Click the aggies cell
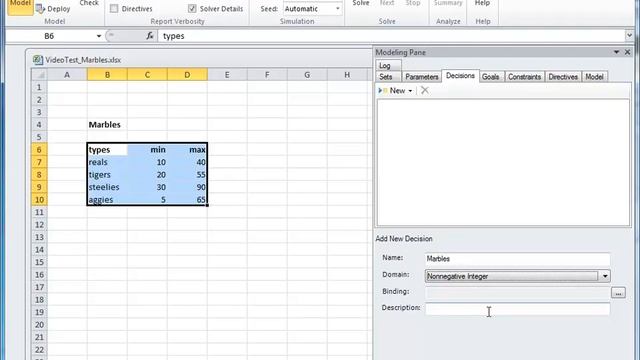 [107, 200]
